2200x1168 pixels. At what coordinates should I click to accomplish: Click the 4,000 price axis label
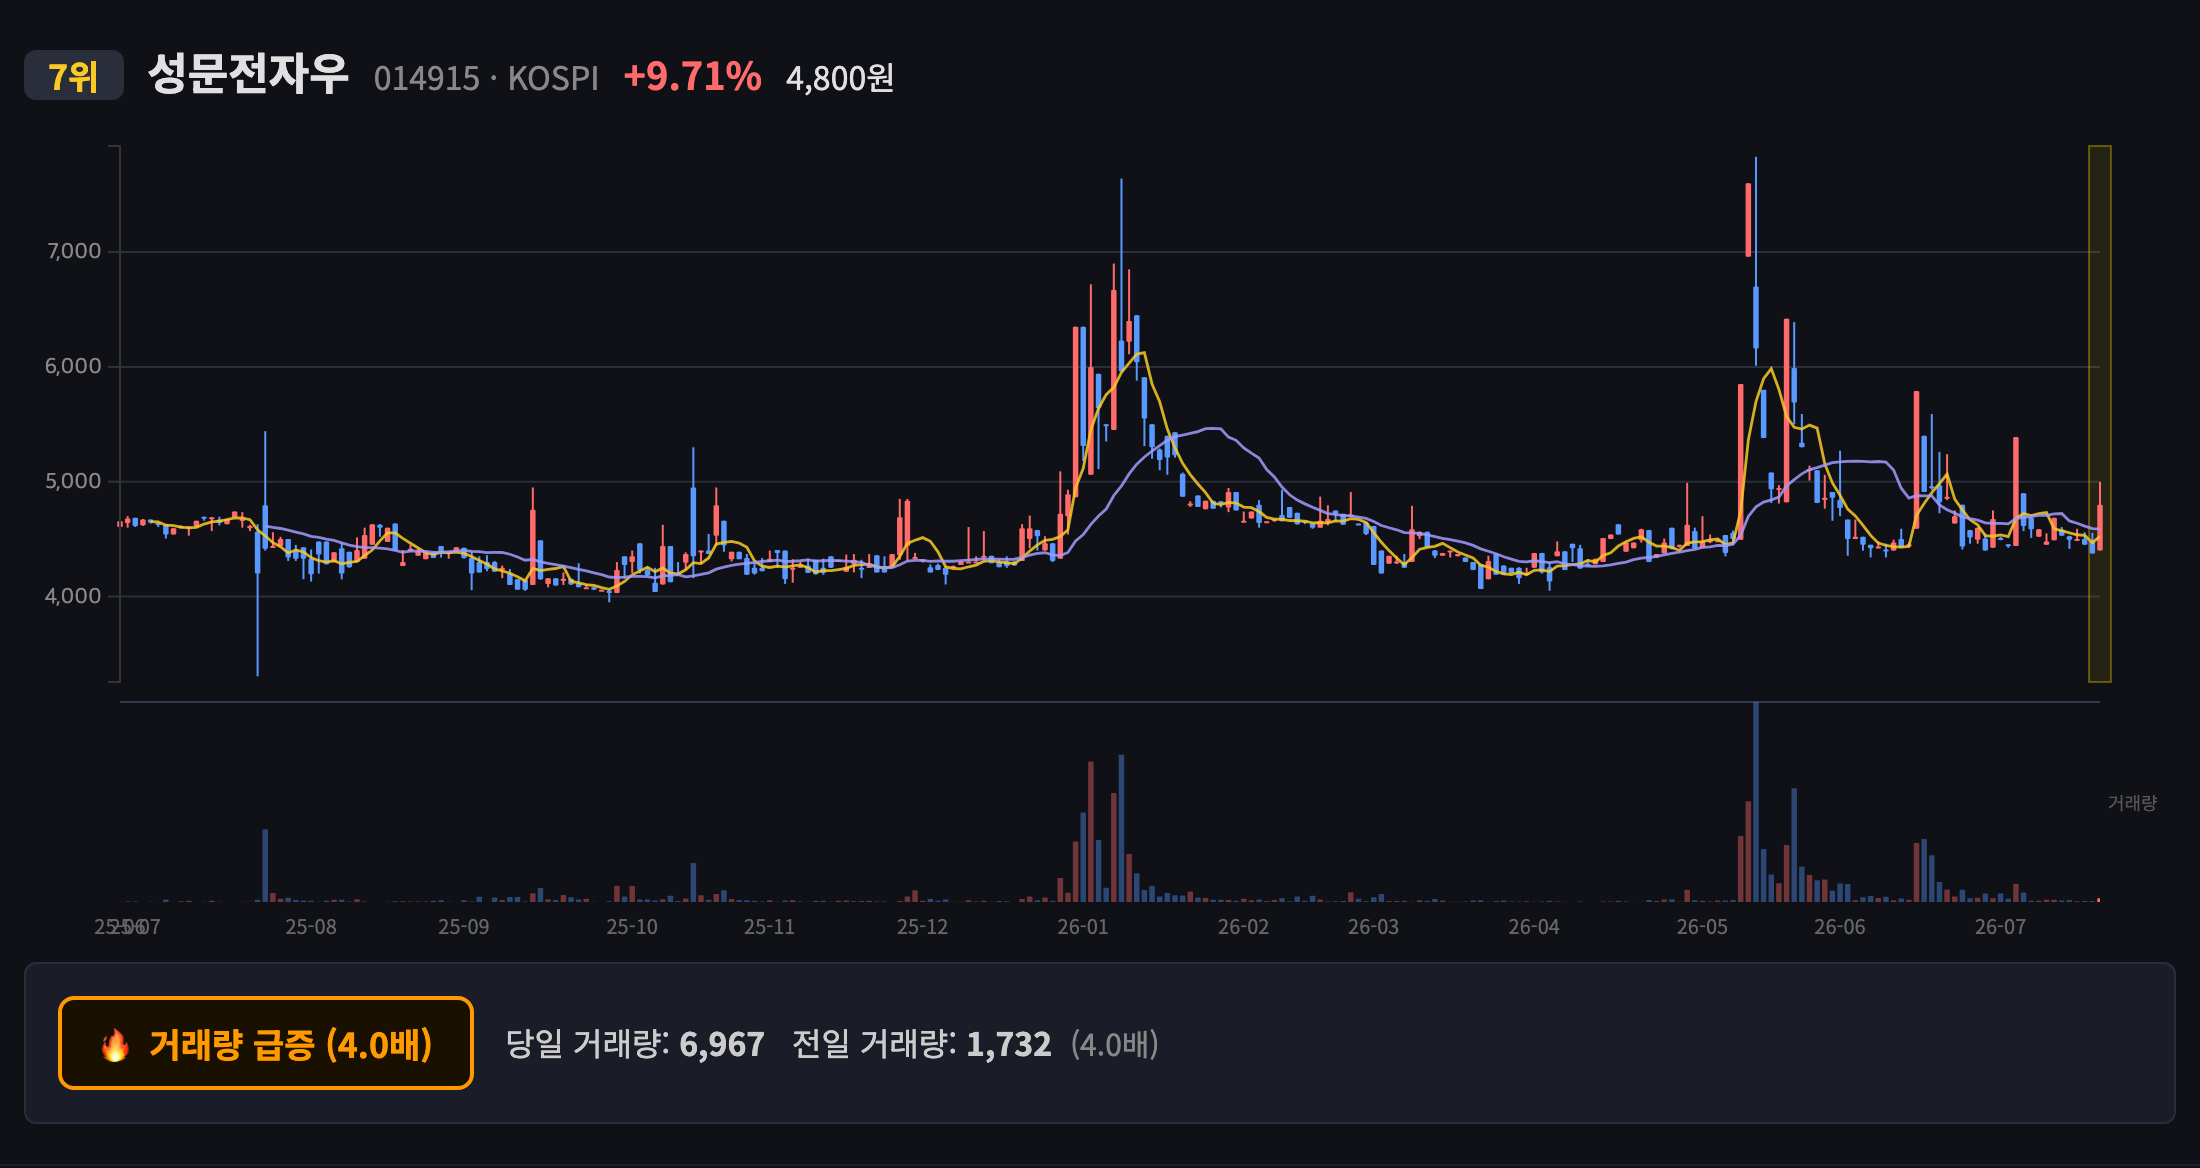(x=73, y=596)
